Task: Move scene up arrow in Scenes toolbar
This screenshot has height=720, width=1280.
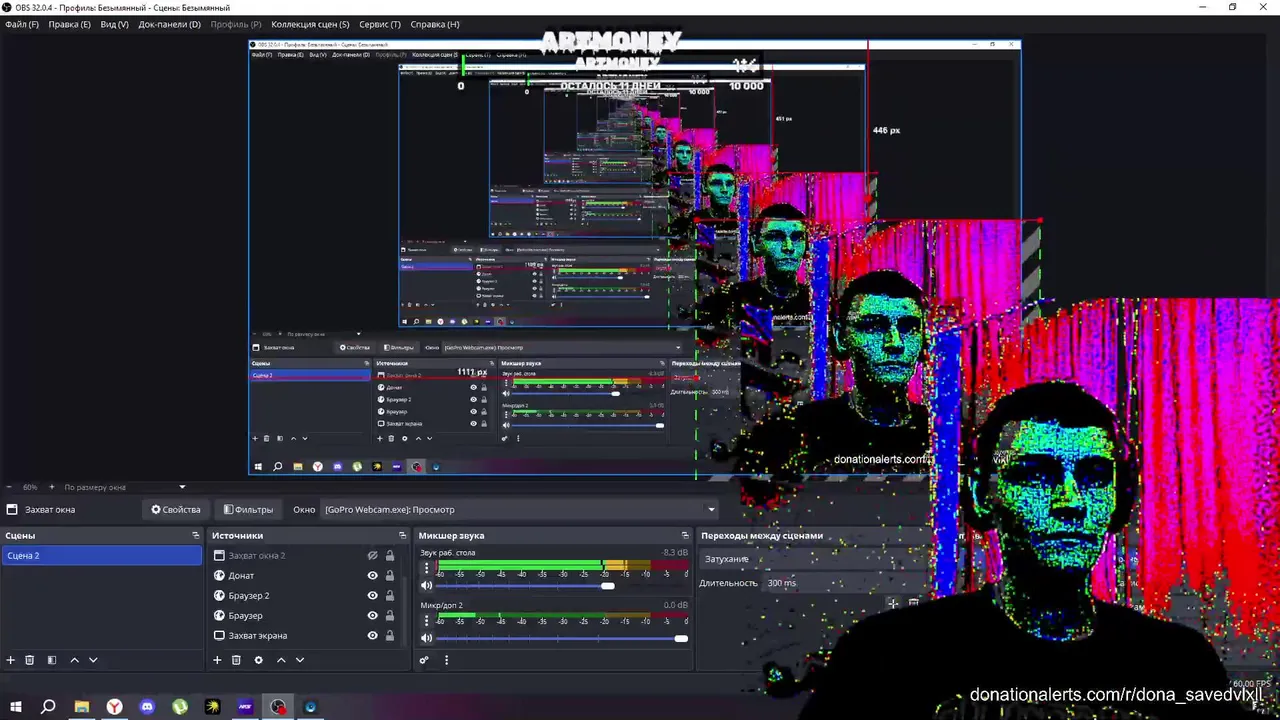Action: tap(74, 660)
